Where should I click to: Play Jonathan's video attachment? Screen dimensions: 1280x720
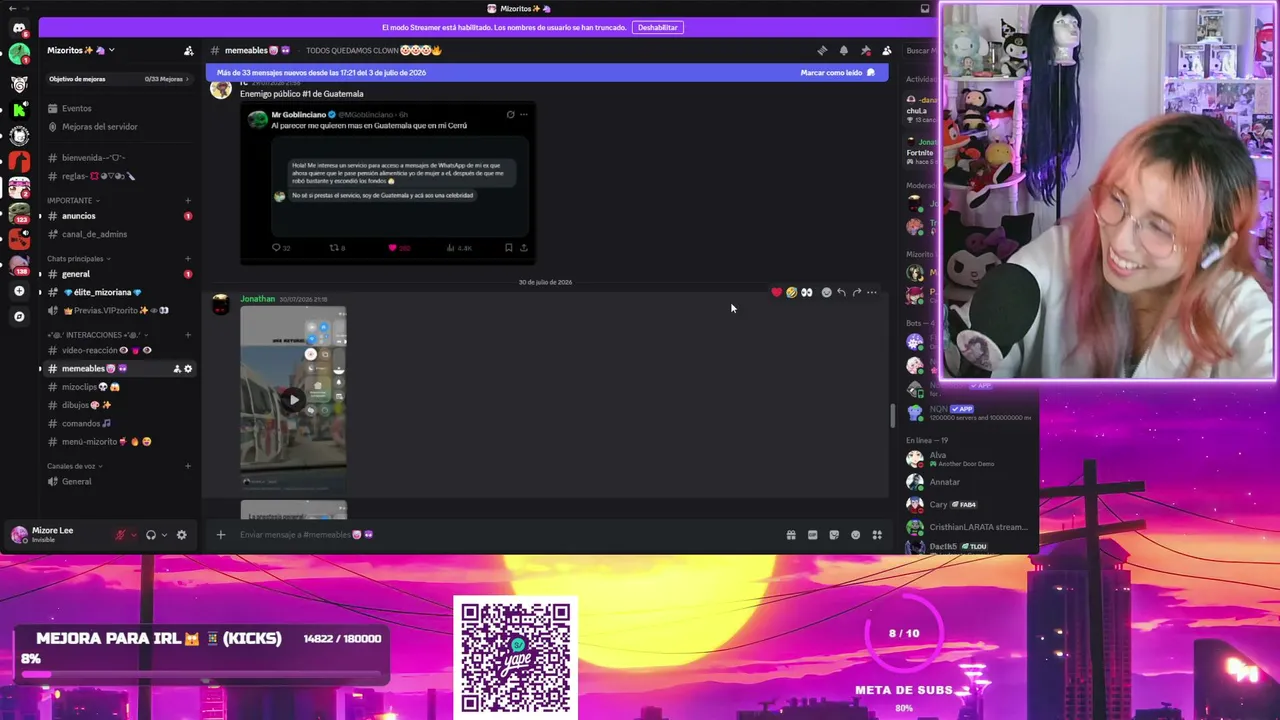pos(293,399)
